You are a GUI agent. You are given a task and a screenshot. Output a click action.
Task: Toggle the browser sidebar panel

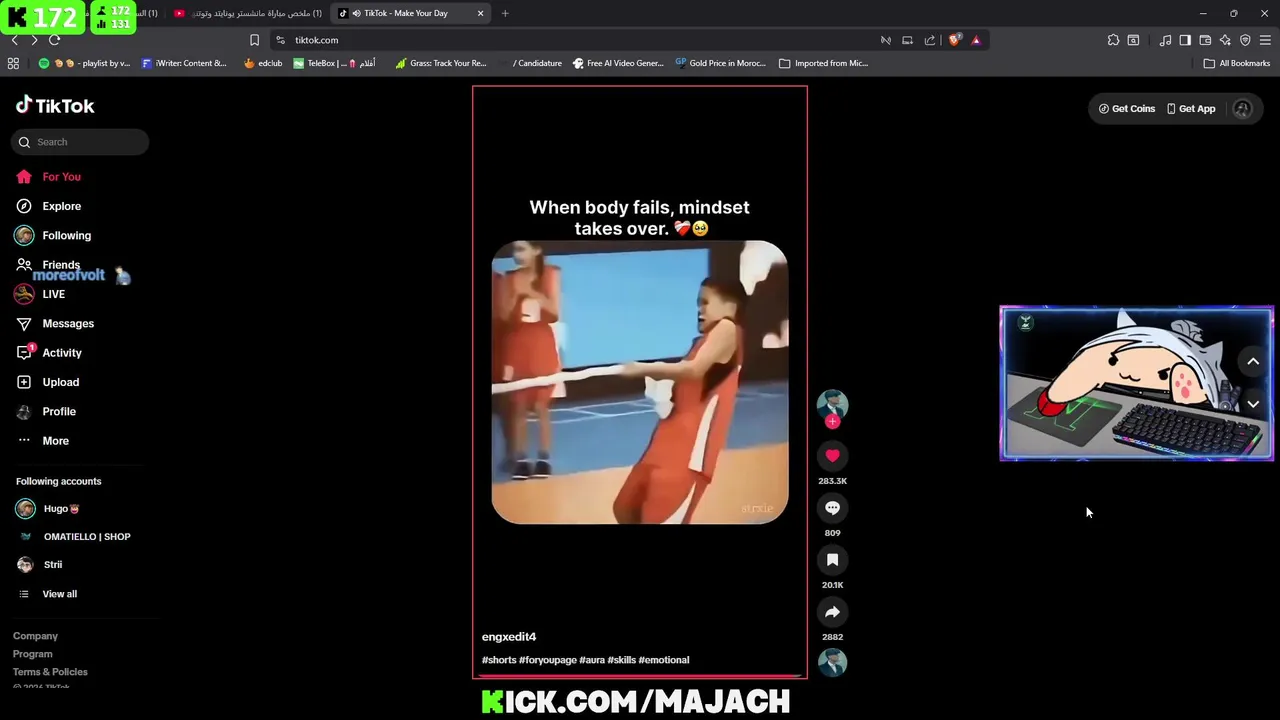click(x=1185, y=40)
